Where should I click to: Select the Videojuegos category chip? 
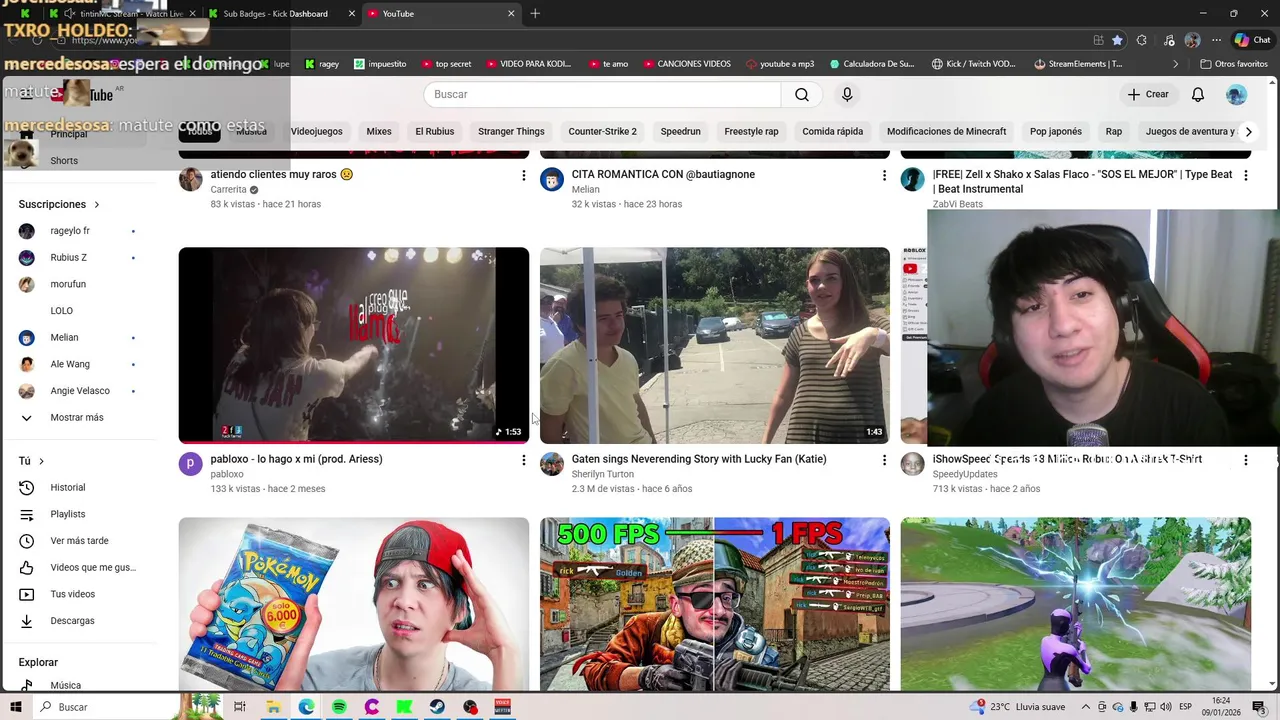click(316, 132)
